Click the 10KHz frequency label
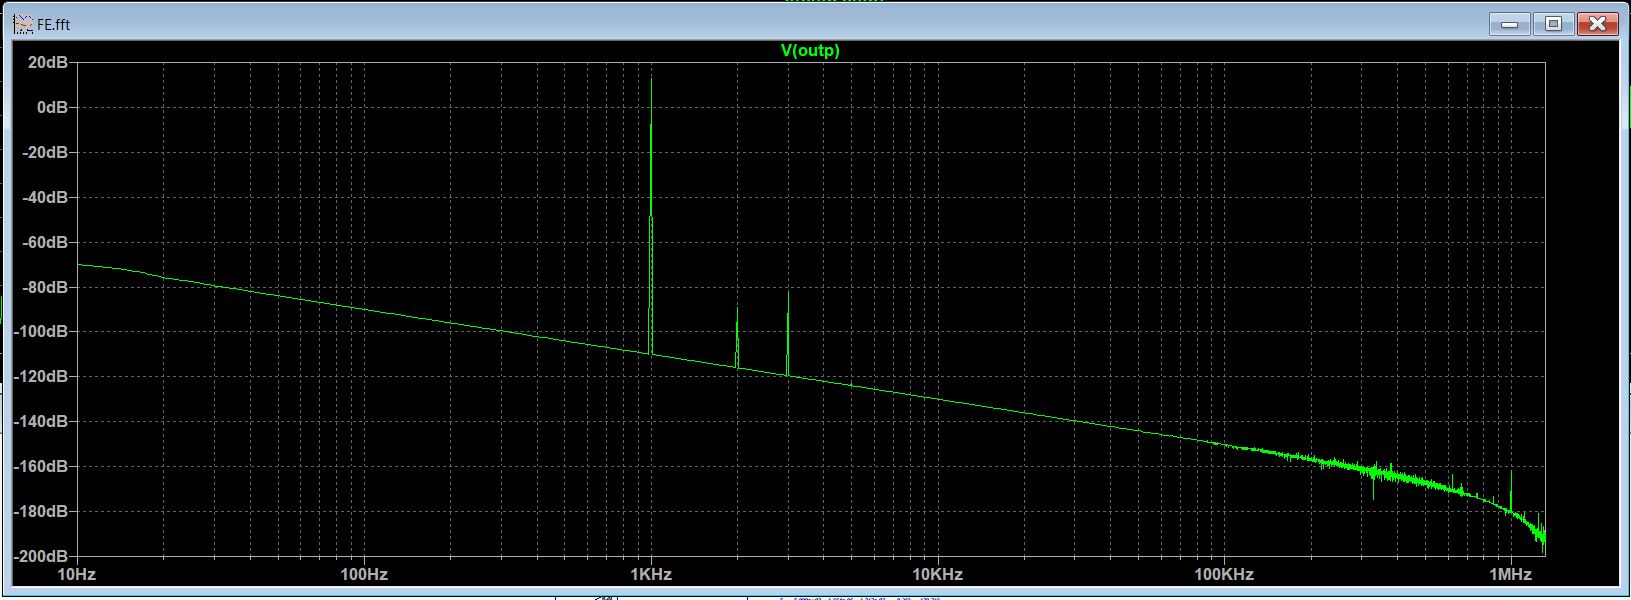Screen dimensions: 1631x600 coord(938,575)
